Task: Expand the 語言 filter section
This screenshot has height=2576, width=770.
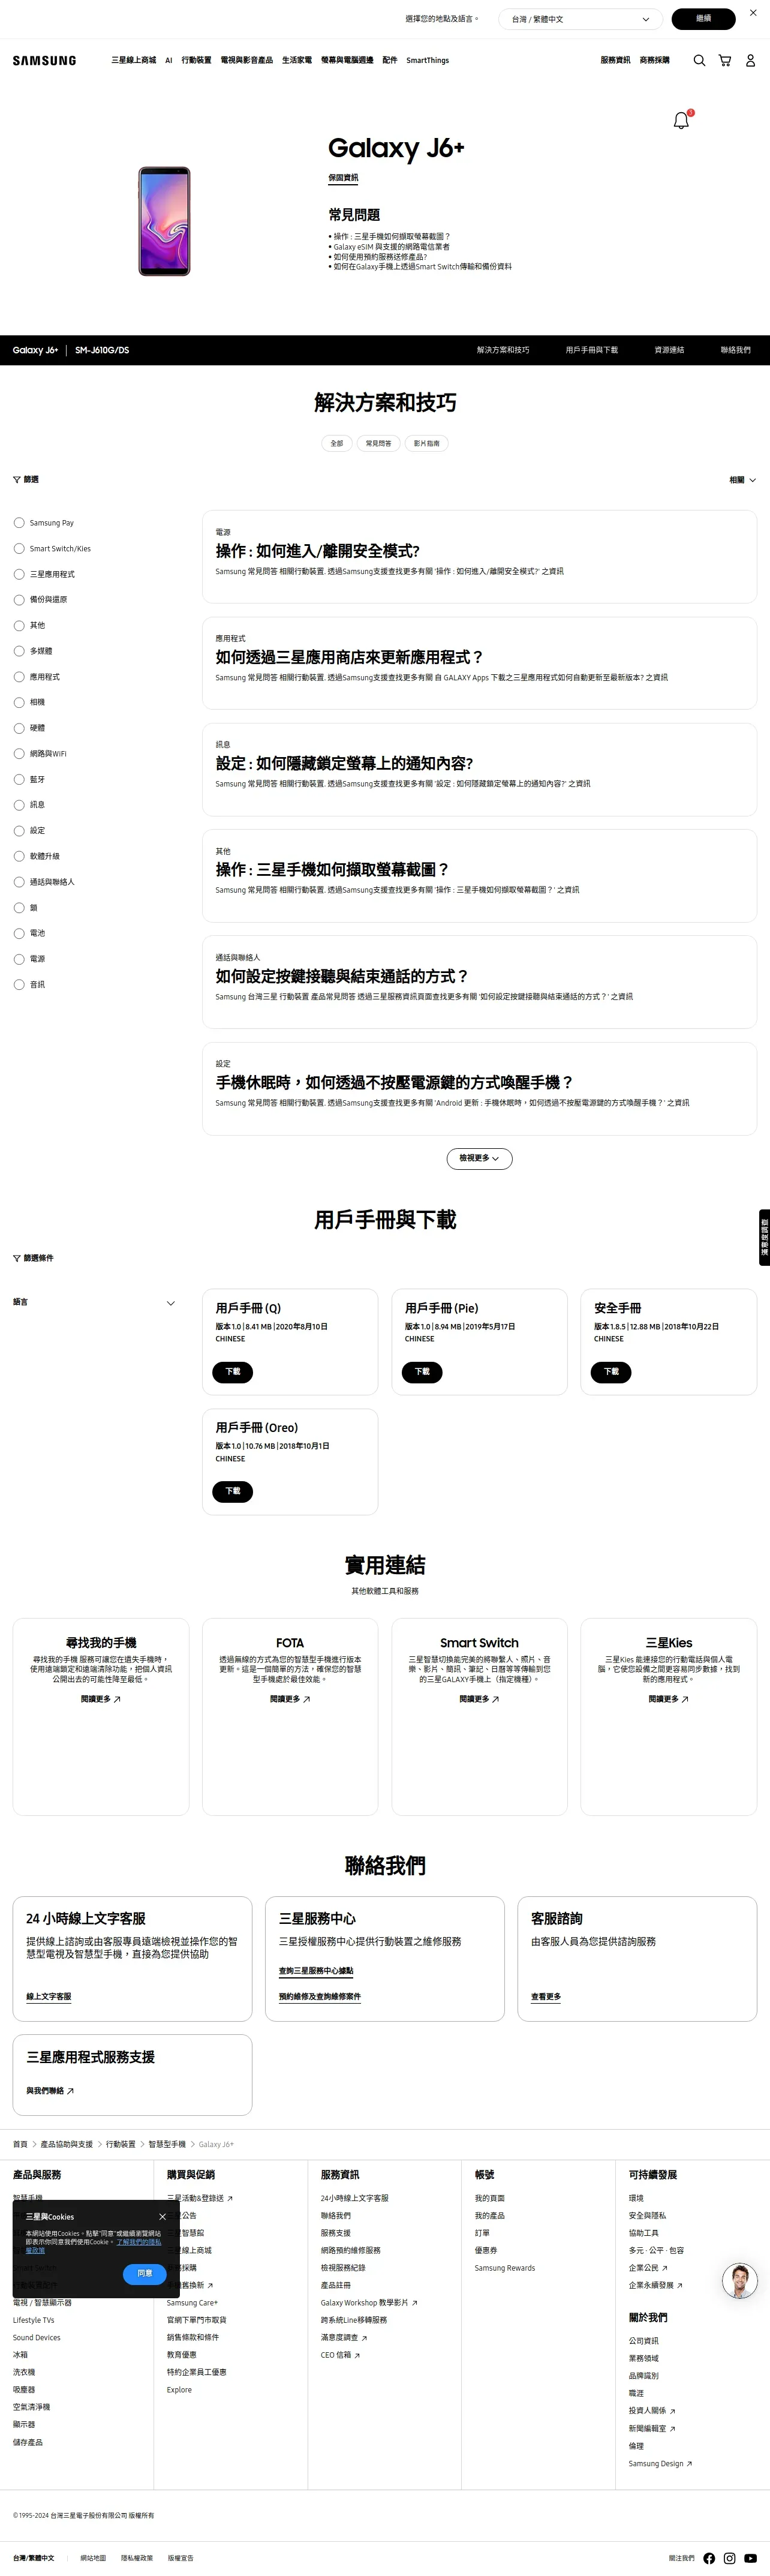Action: coord(94,1303)
